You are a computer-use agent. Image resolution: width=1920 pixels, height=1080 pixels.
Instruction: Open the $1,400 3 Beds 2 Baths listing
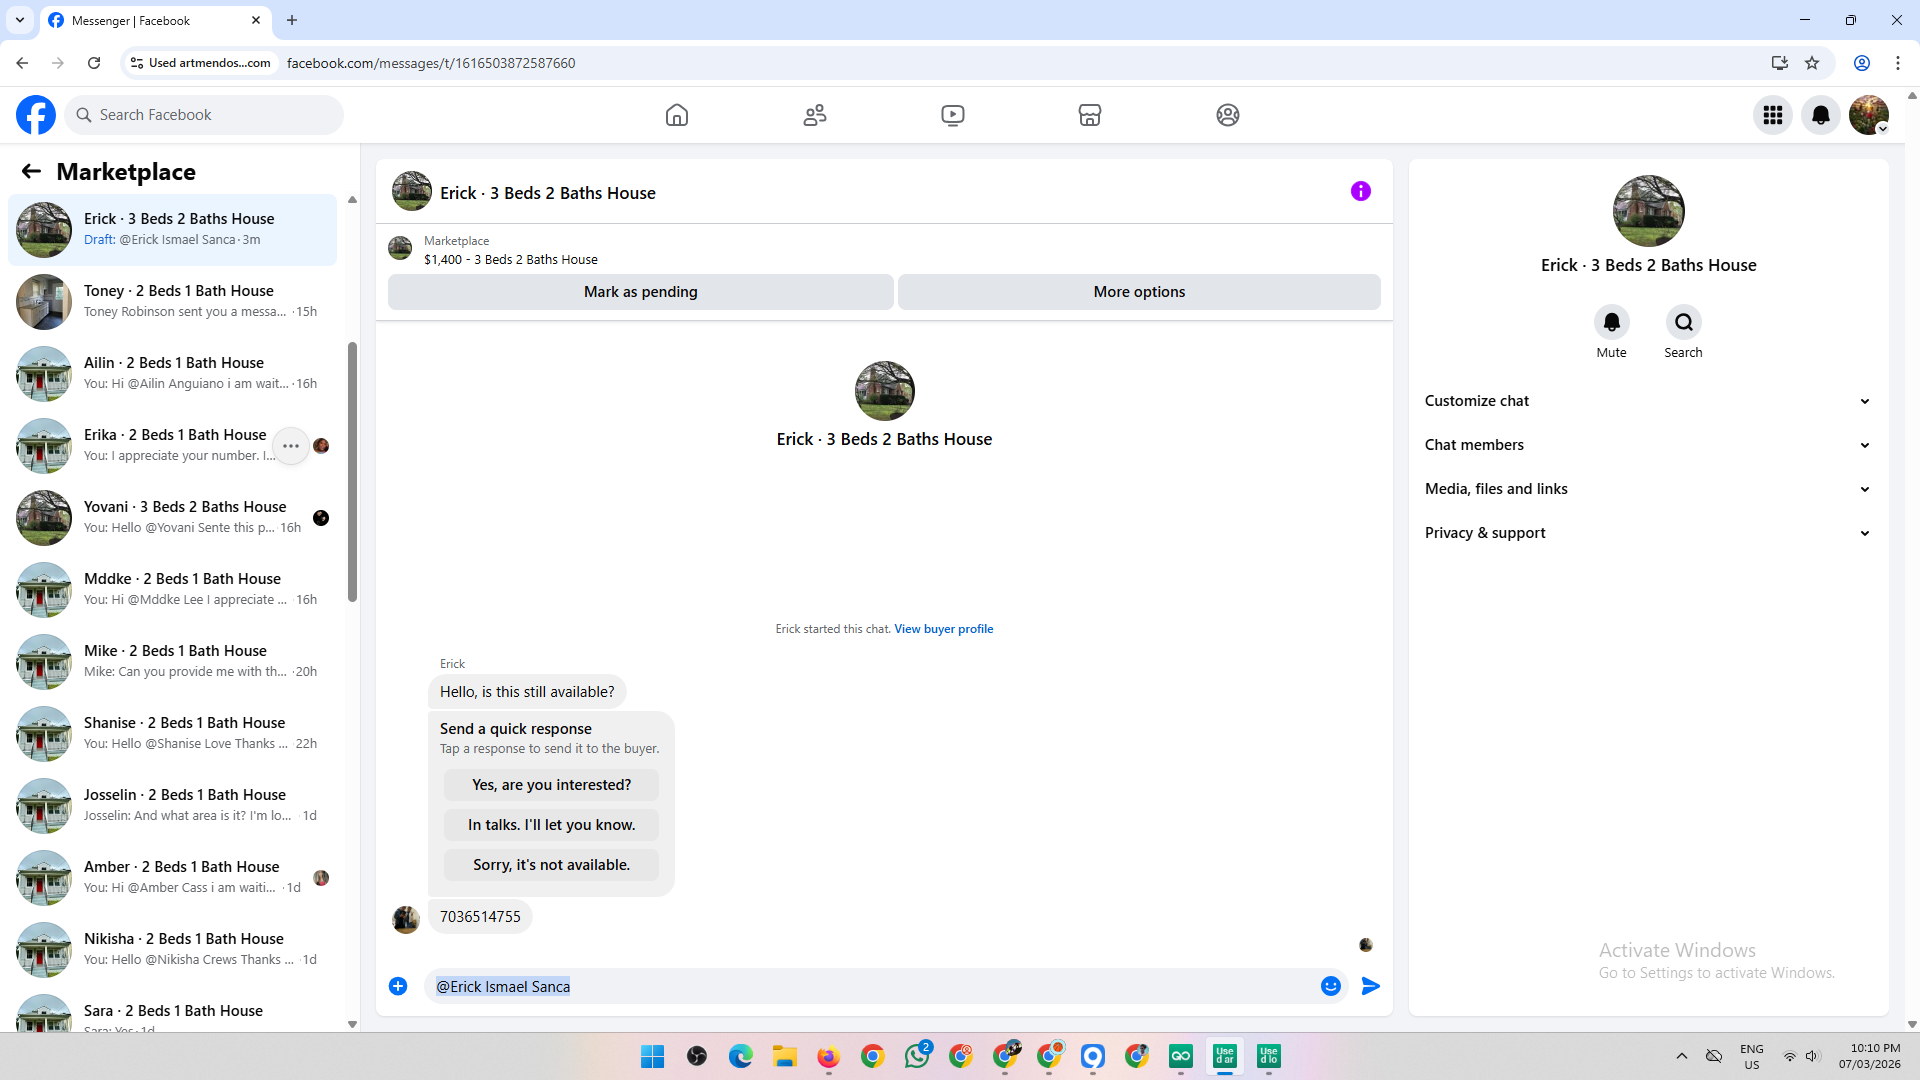511,260
